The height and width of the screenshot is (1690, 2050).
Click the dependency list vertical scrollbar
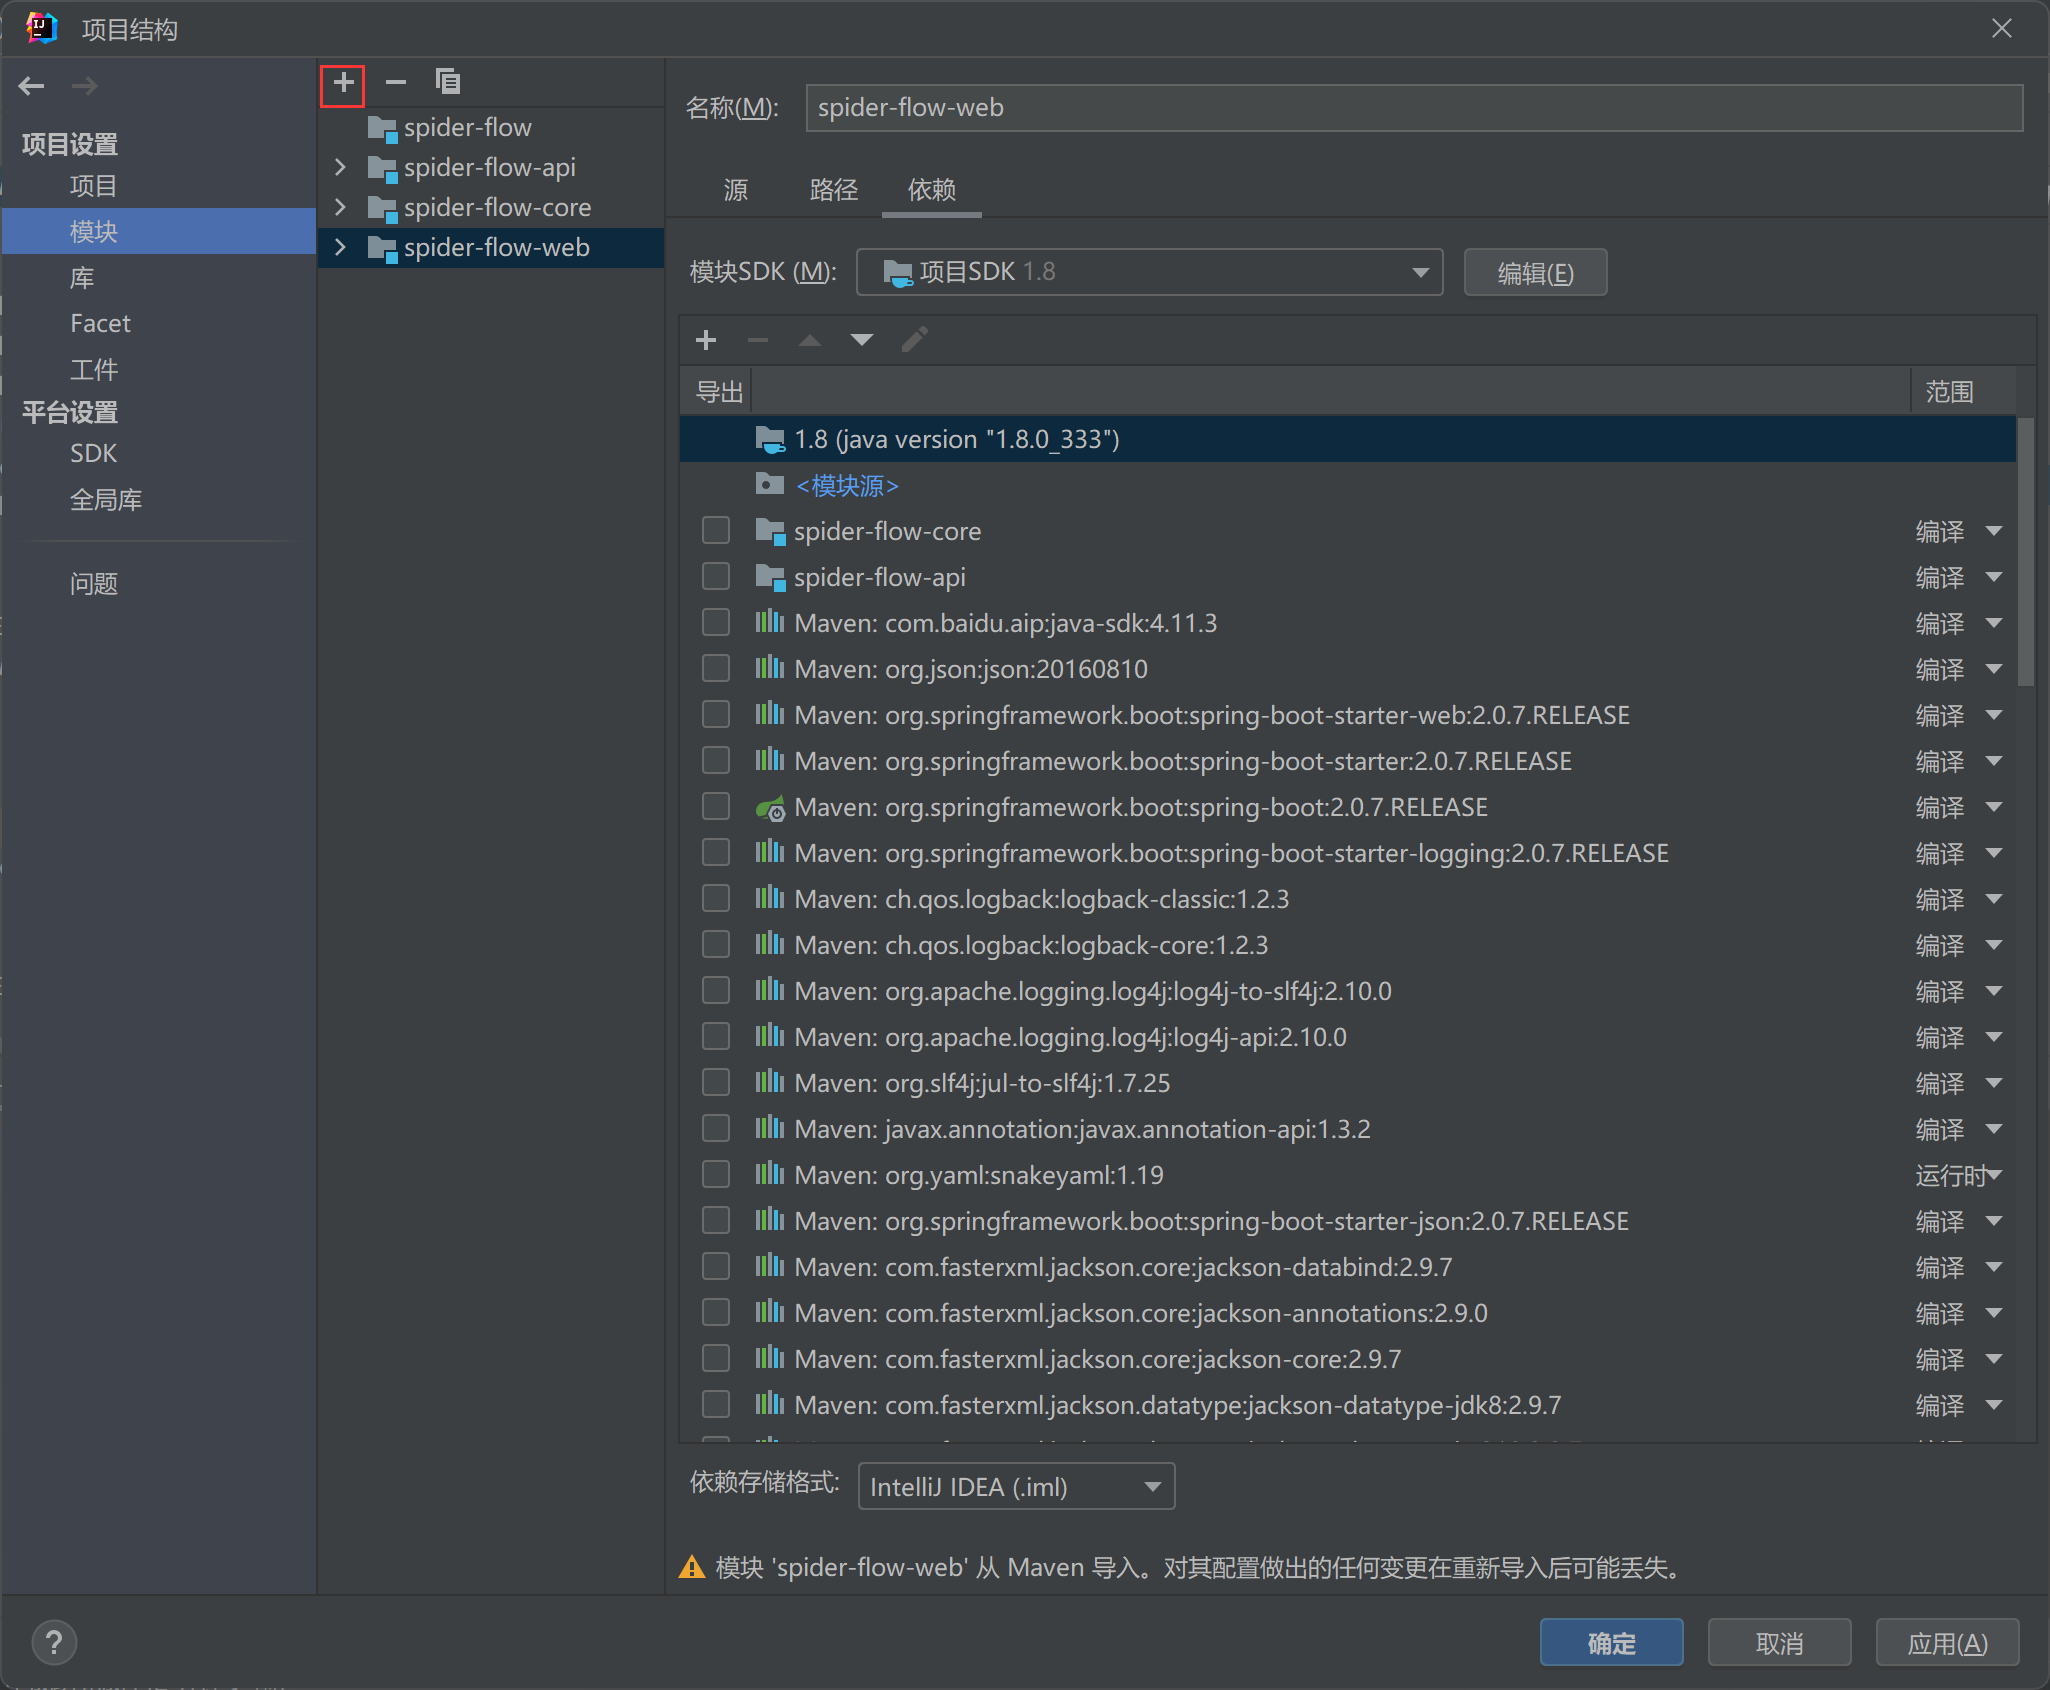pos(2025,552)
